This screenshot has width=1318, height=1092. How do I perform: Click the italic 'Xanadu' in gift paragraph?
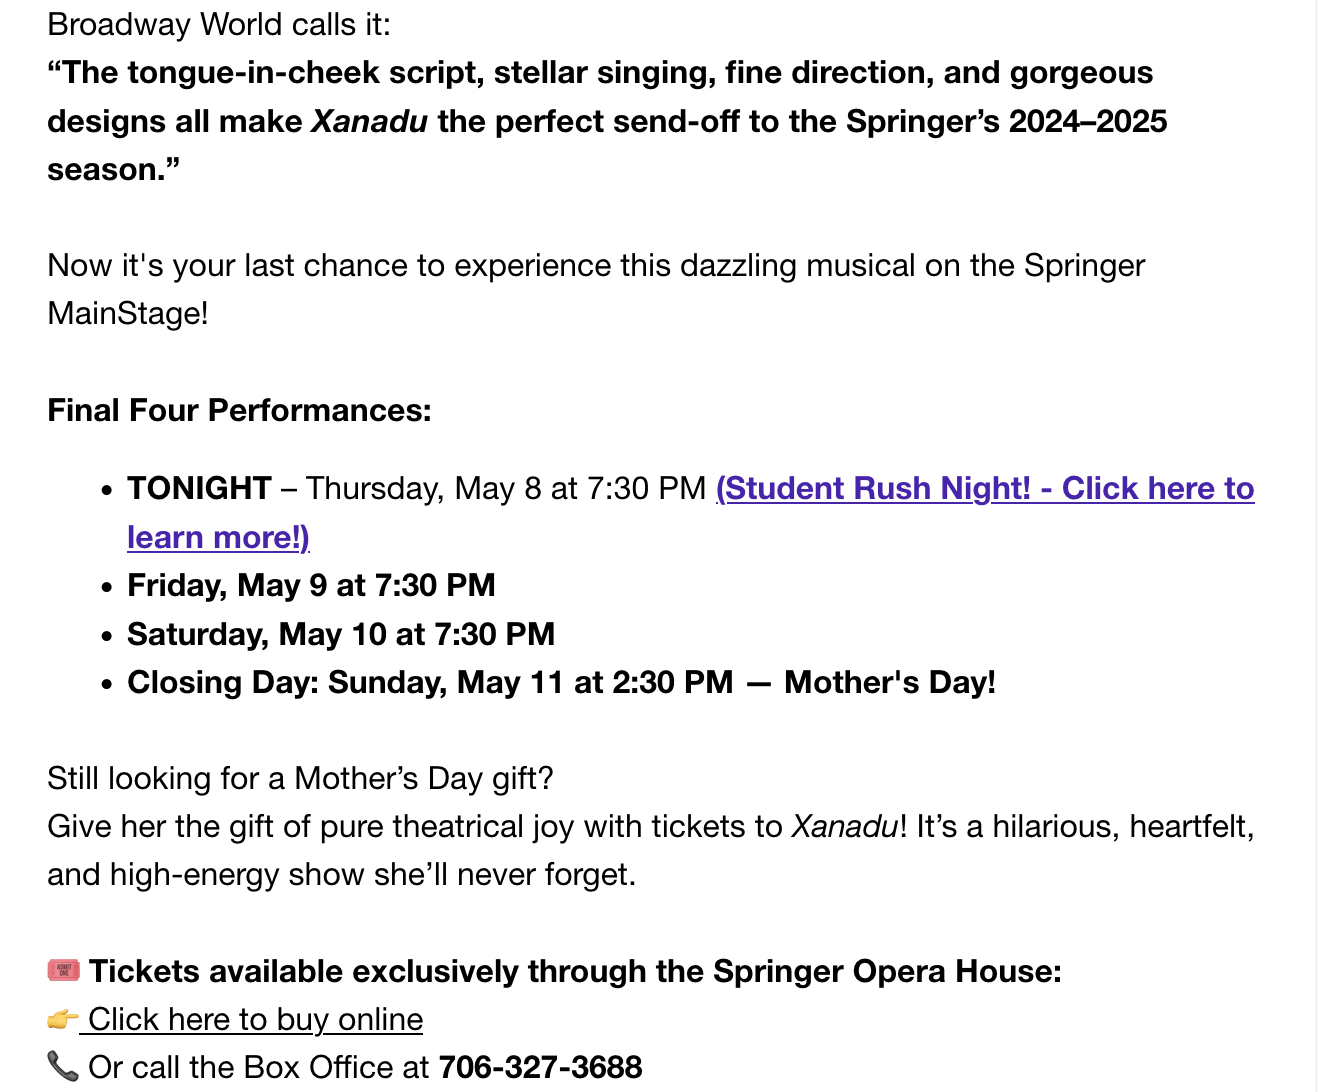pos(845,826)
